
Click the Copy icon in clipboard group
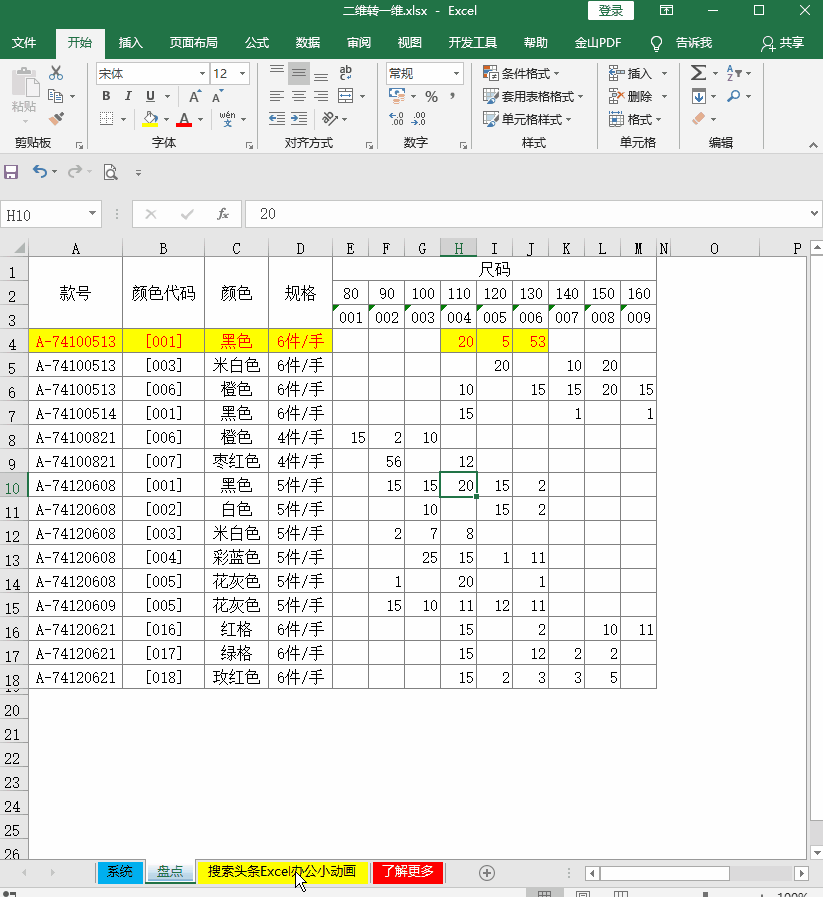click(x=55, y=96)
